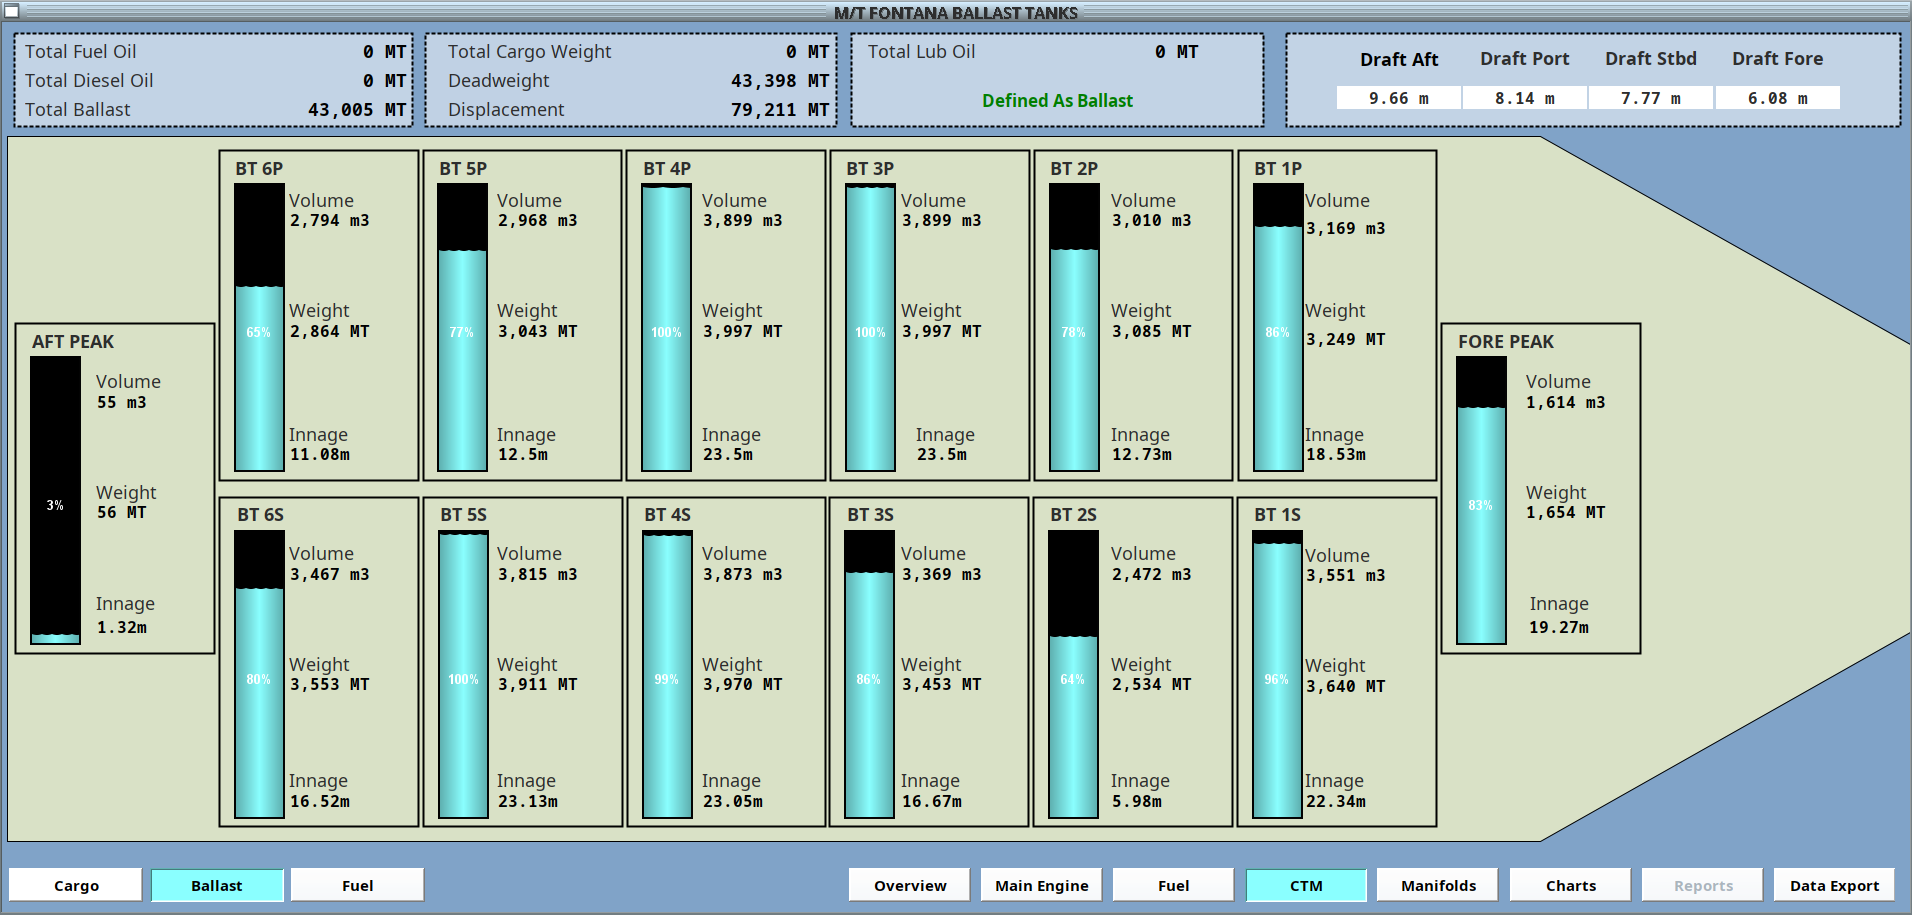Click BT 3P innage 23.5m
This screenshot has width=1912, height=915.
[942, 455]
